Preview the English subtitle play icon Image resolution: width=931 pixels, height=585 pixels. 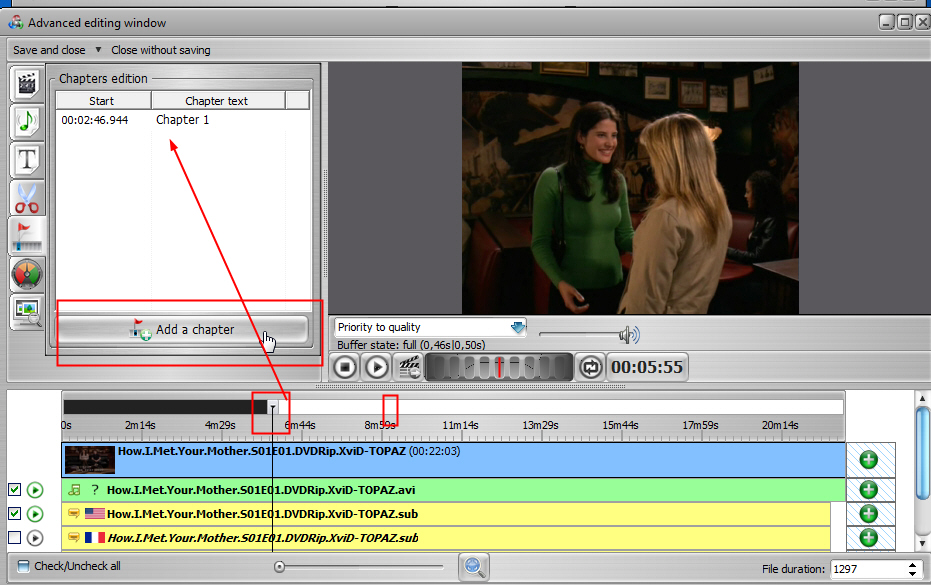[x=35, y=514]
